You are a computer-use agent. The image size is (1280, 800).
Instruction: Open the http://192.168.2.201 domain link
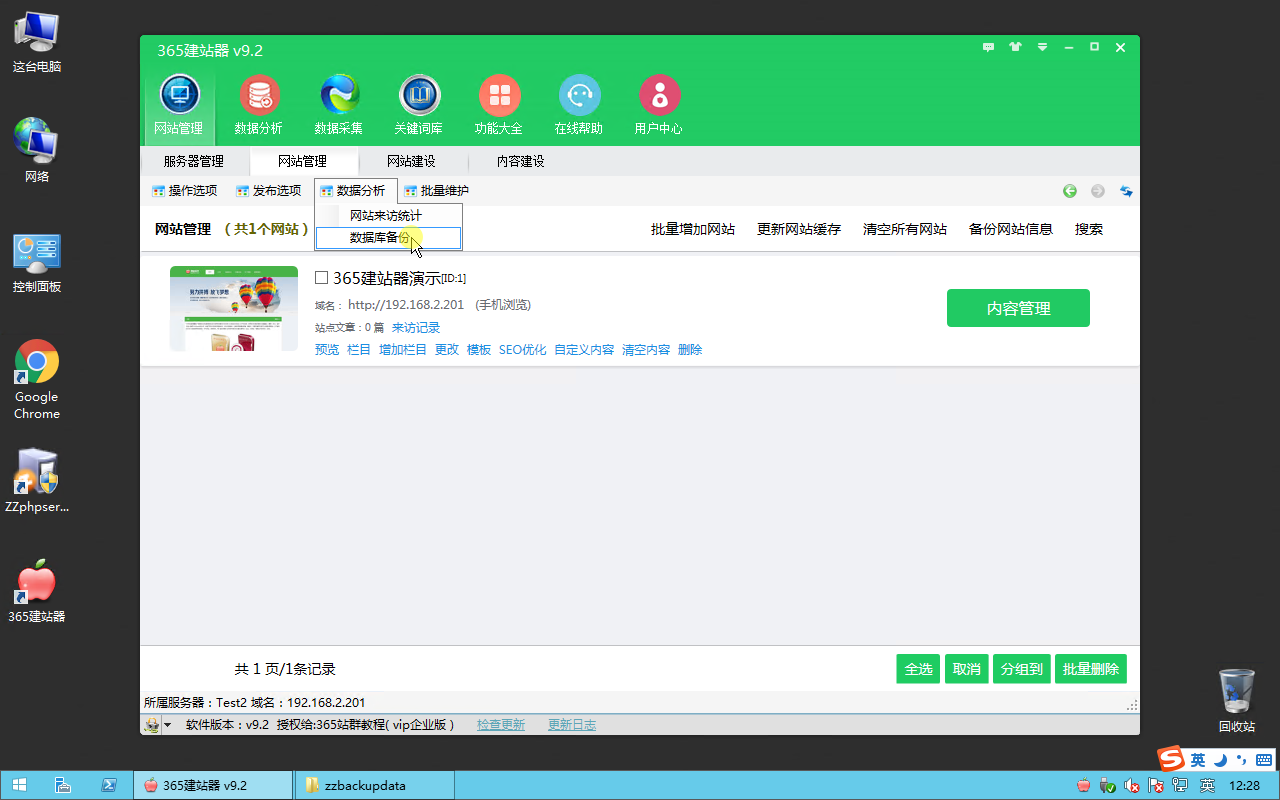point(406,305)
